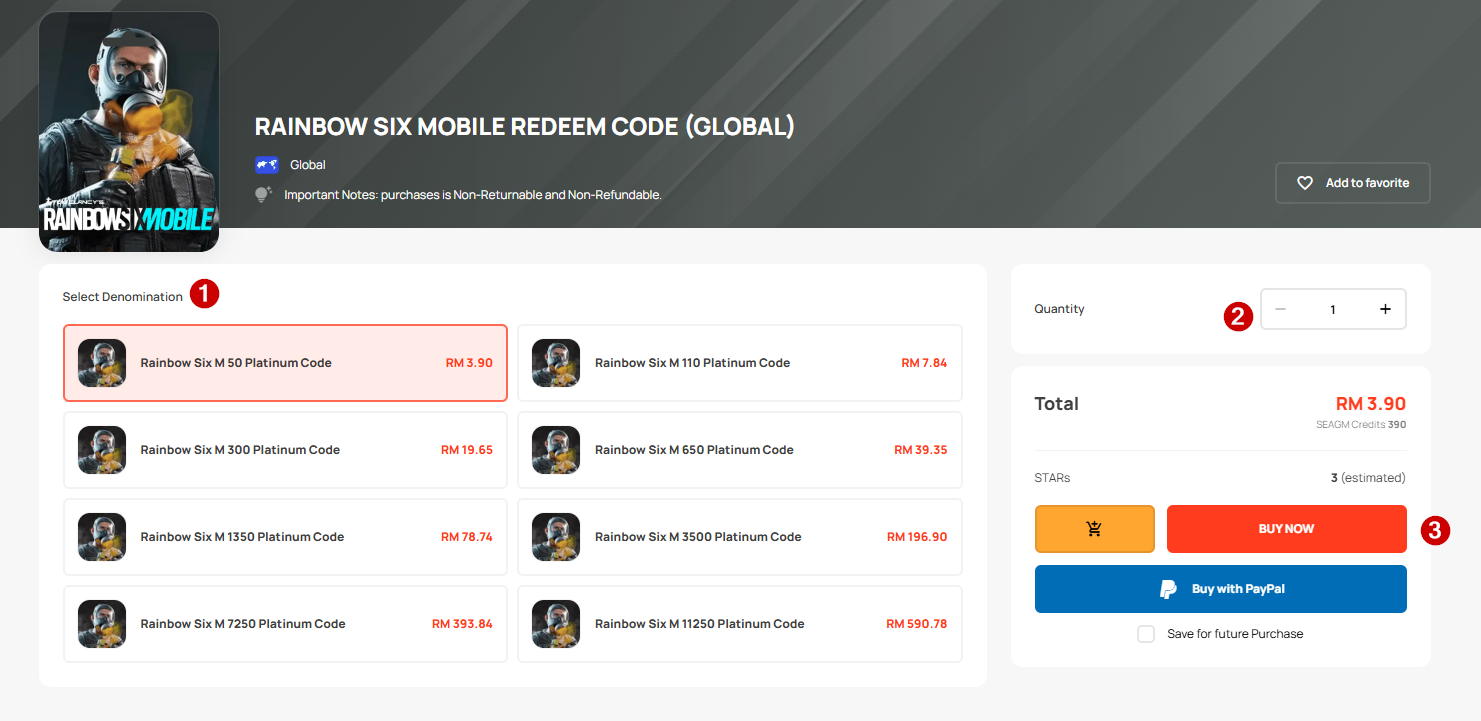Image resolution: width=1481 pixels, height=721 pixels.
Task: Choose the 110 Platinum Code option
Action: tap(739, 363)
